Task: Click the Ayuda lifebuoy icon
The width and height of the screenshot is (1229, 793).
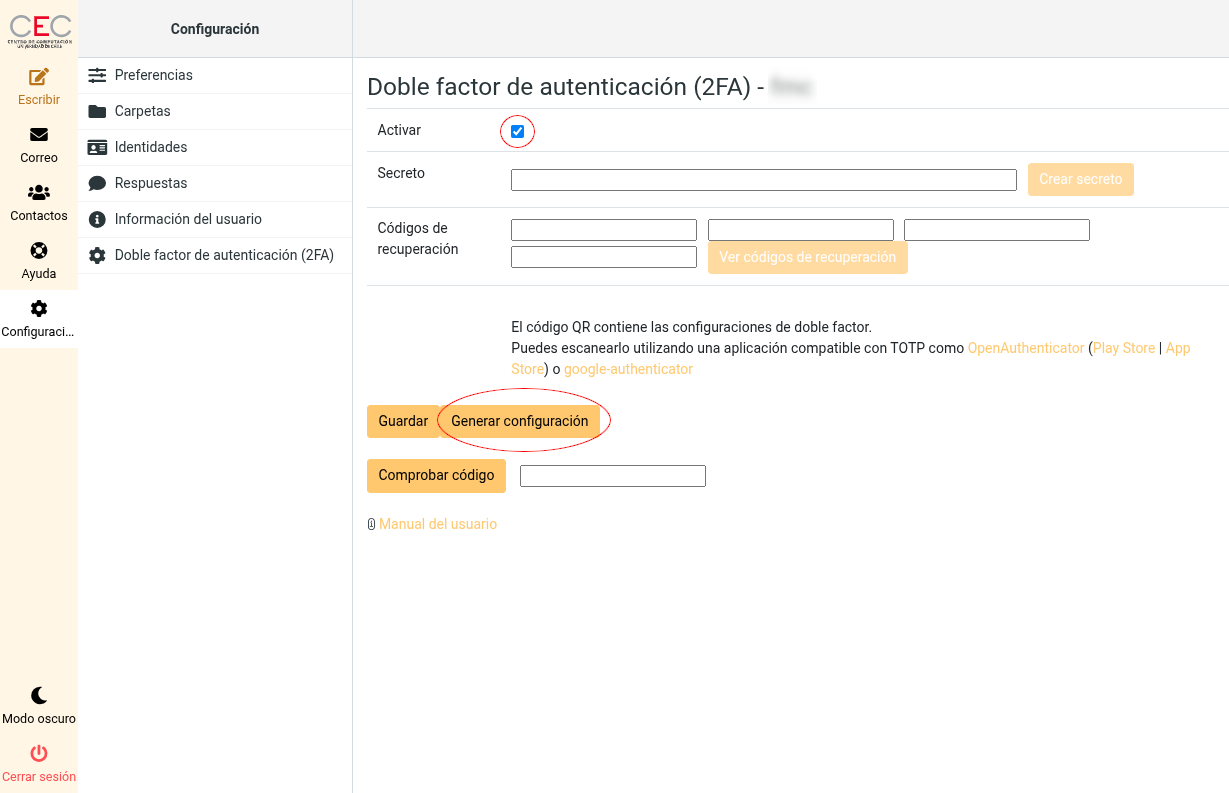Action: 39,251
